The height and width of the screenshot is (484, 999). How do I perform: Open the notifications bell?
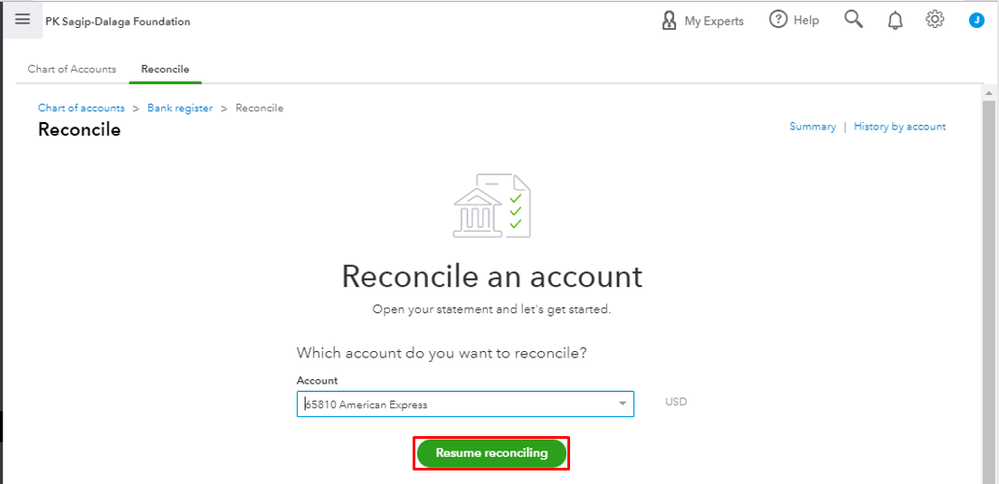[895, 20]
